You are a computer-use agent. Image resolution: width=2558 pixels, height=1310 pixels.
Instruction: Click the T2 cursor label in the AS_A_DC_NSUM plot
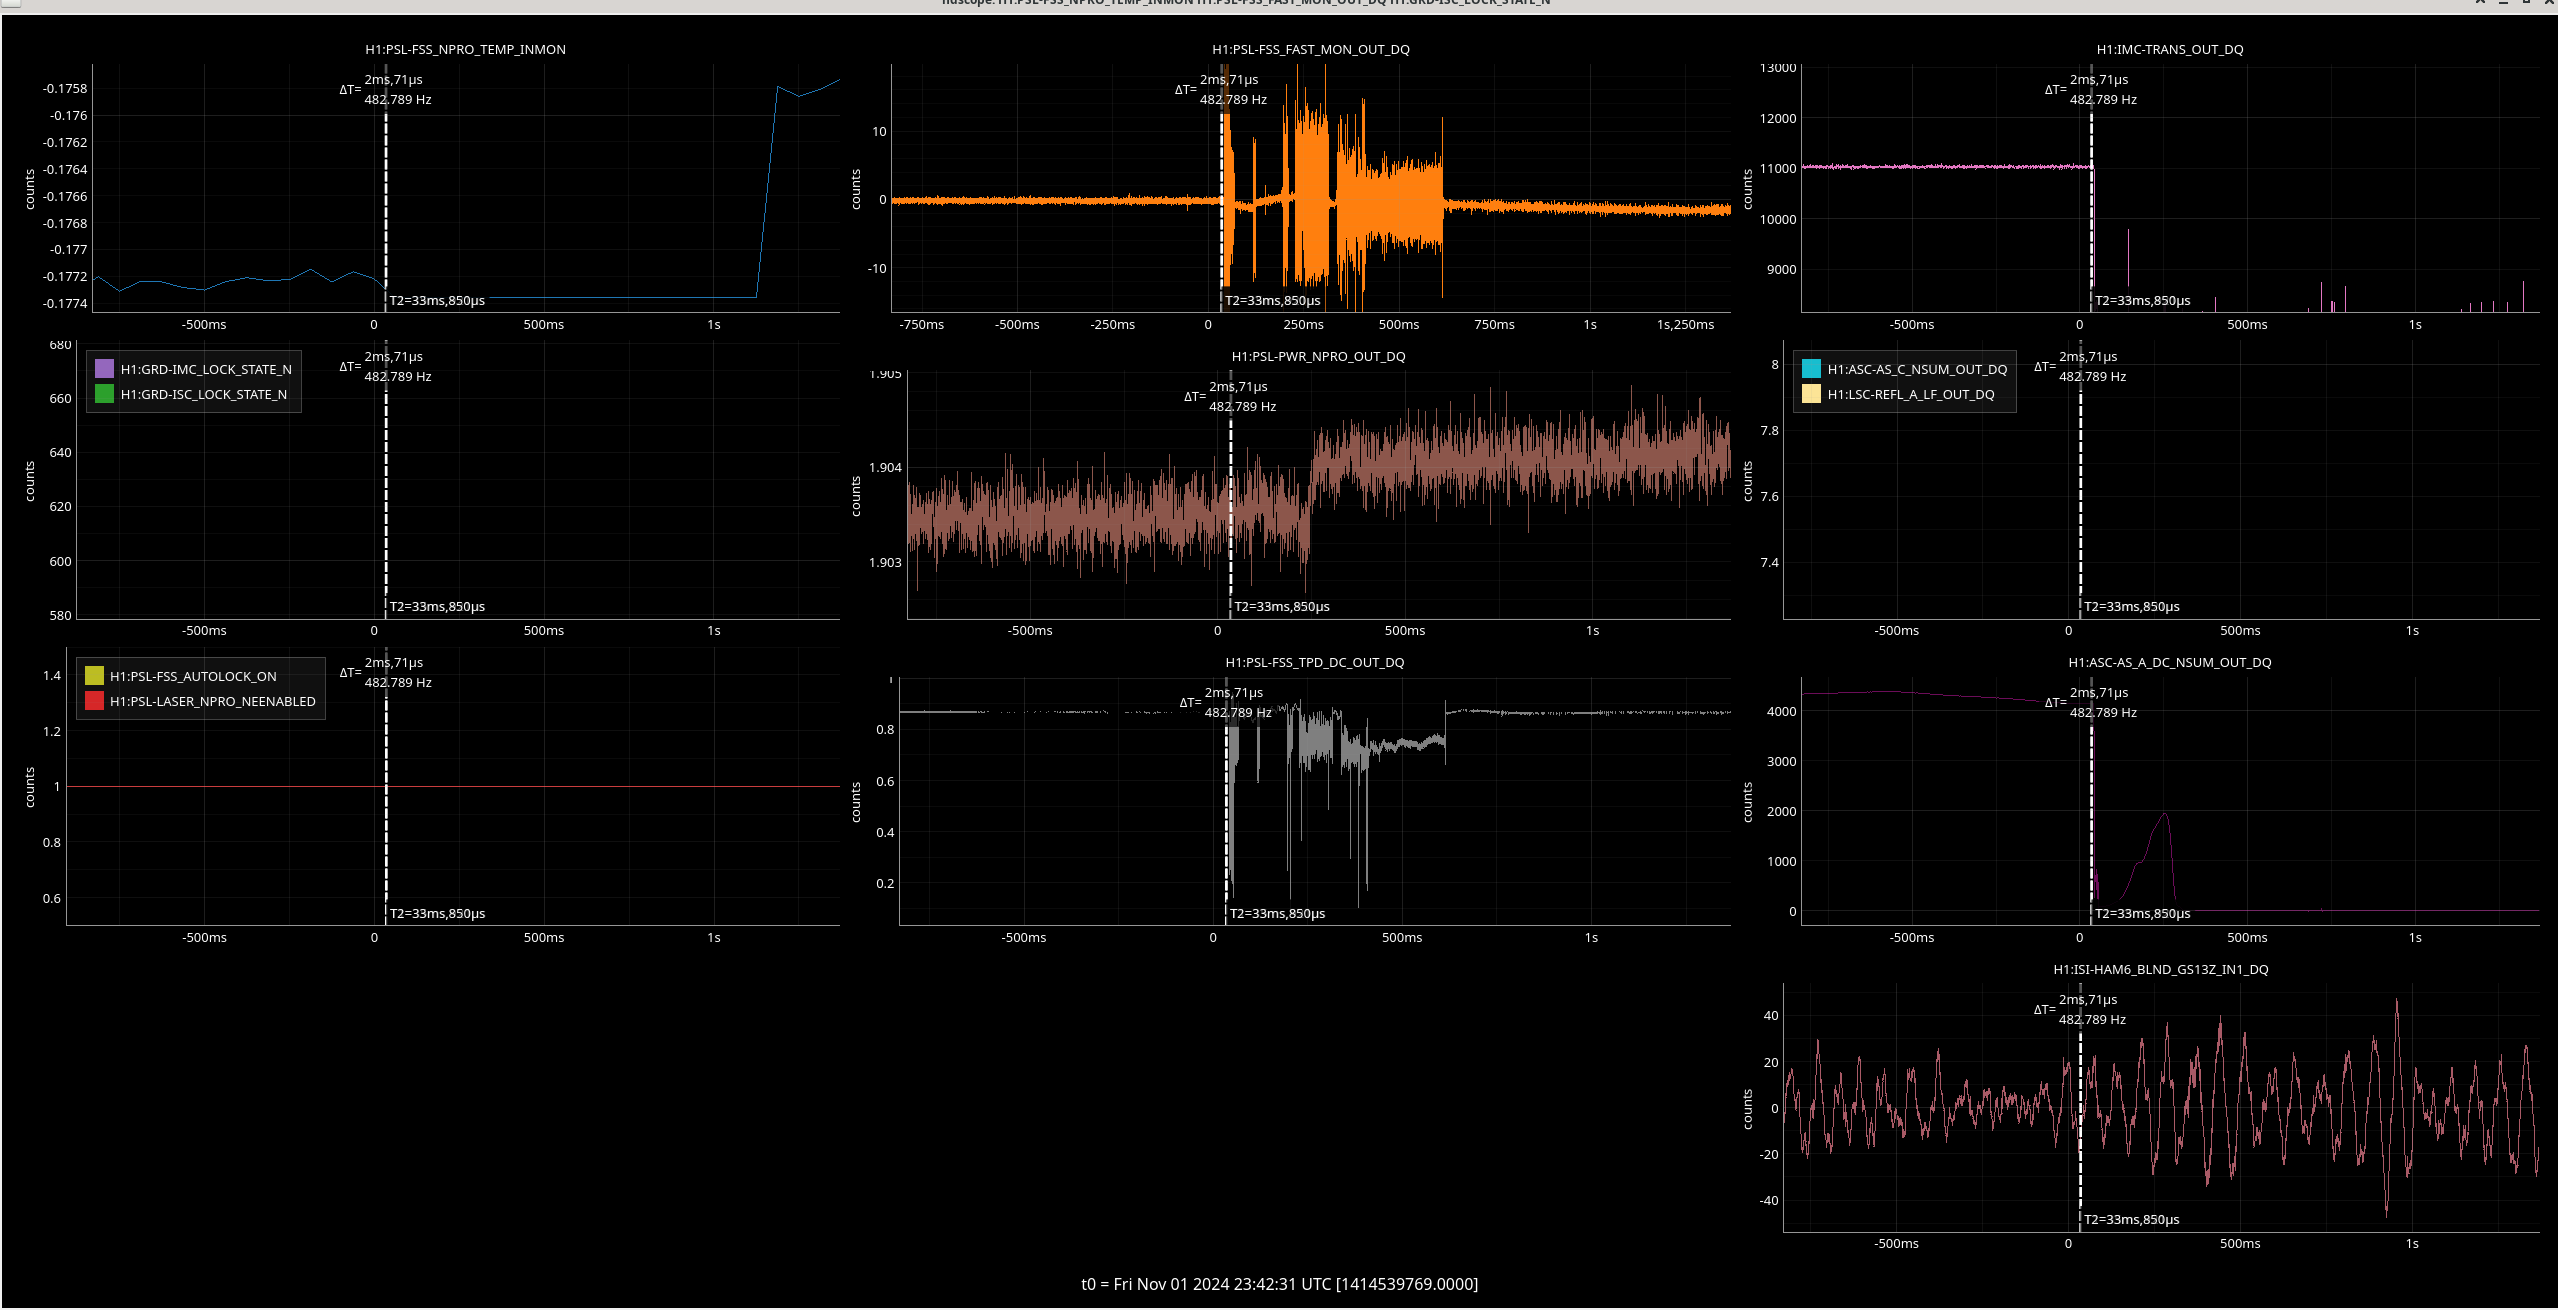2143,913
